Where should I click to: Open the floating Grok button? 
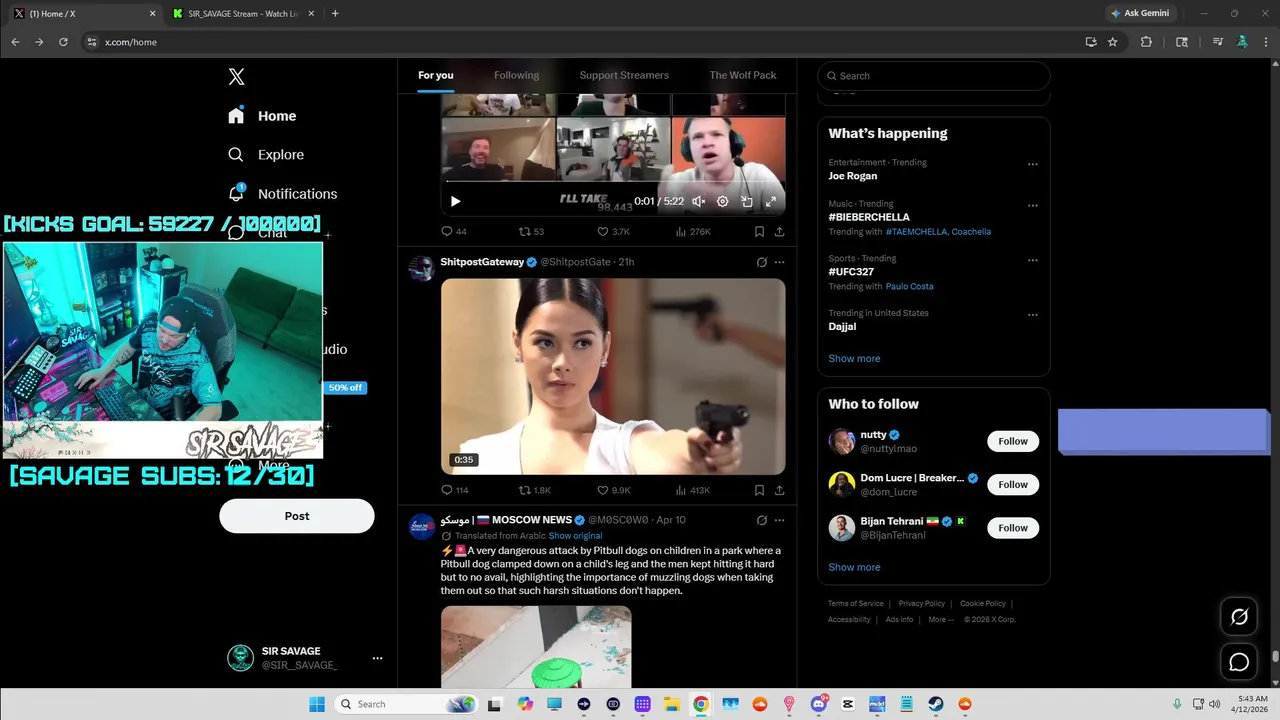1239,617
